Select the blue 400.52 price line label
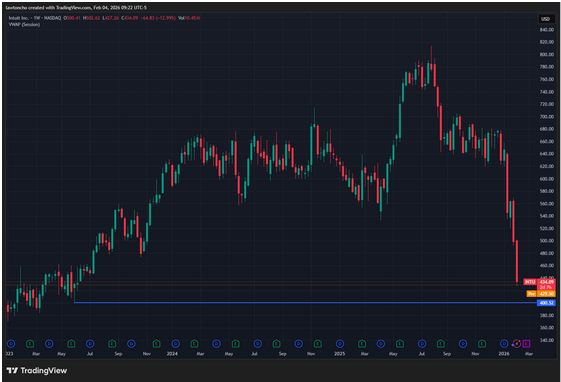The image size is (561, 382). point(546,303)
